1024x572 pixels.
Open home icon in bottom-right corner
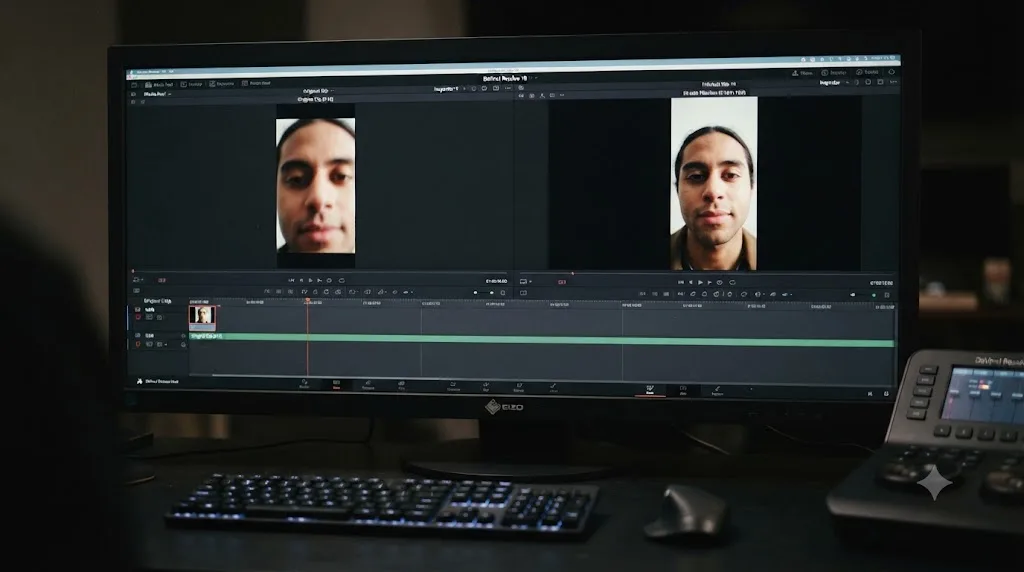click(x=870, y=393)
